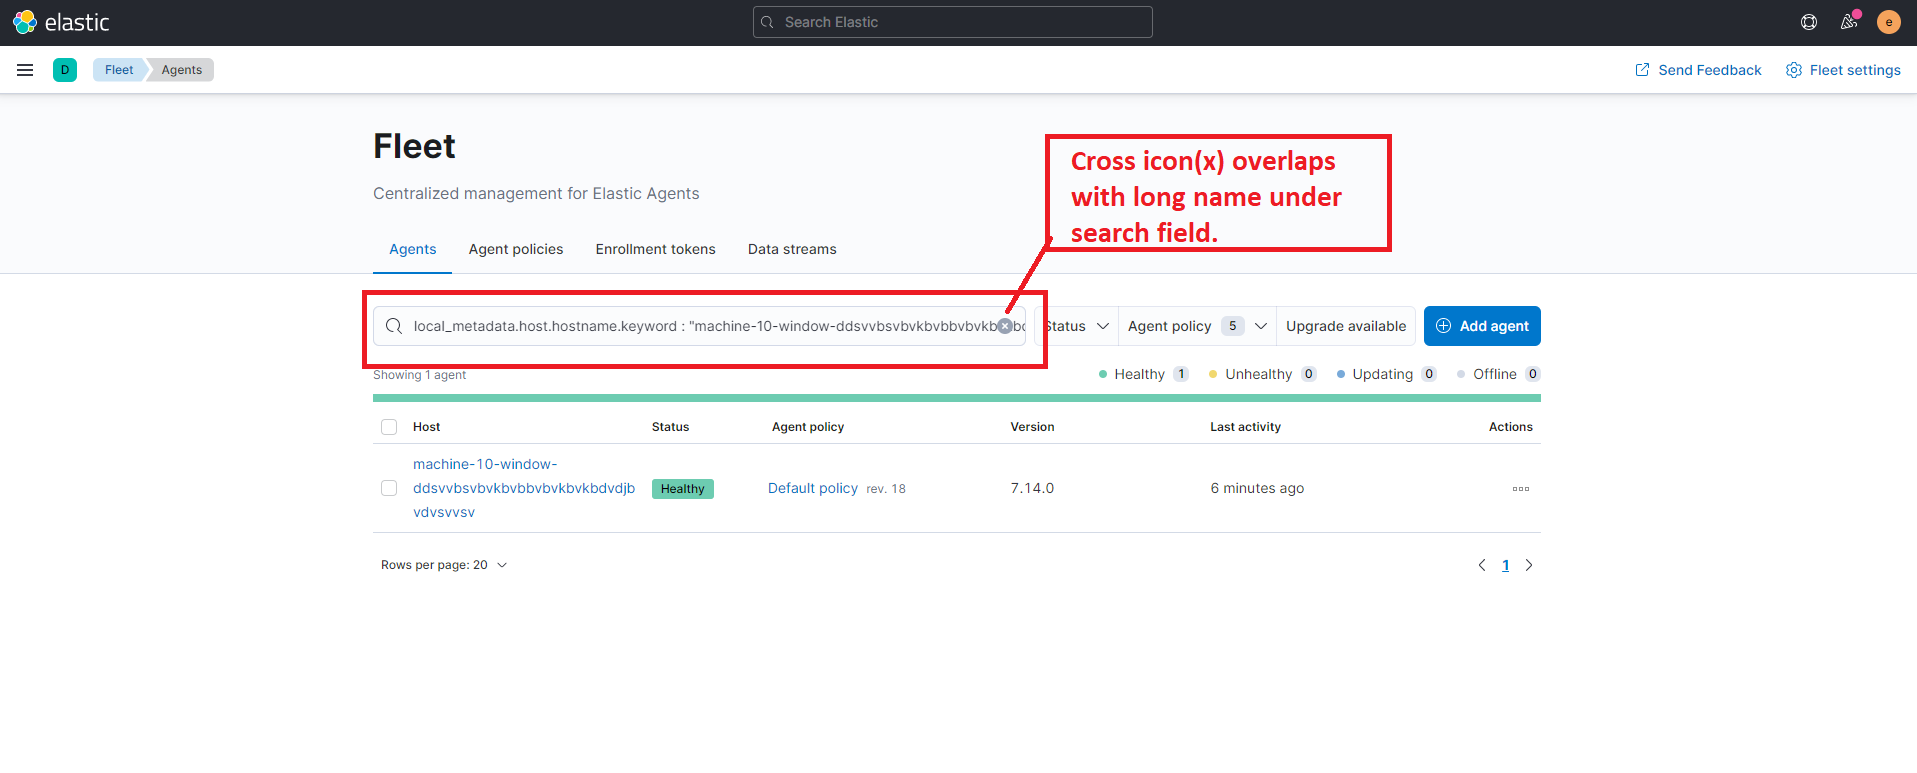Open the Agent policy filter dropdown
This screenshot has width=1917, height=773.
point(1198,326)
